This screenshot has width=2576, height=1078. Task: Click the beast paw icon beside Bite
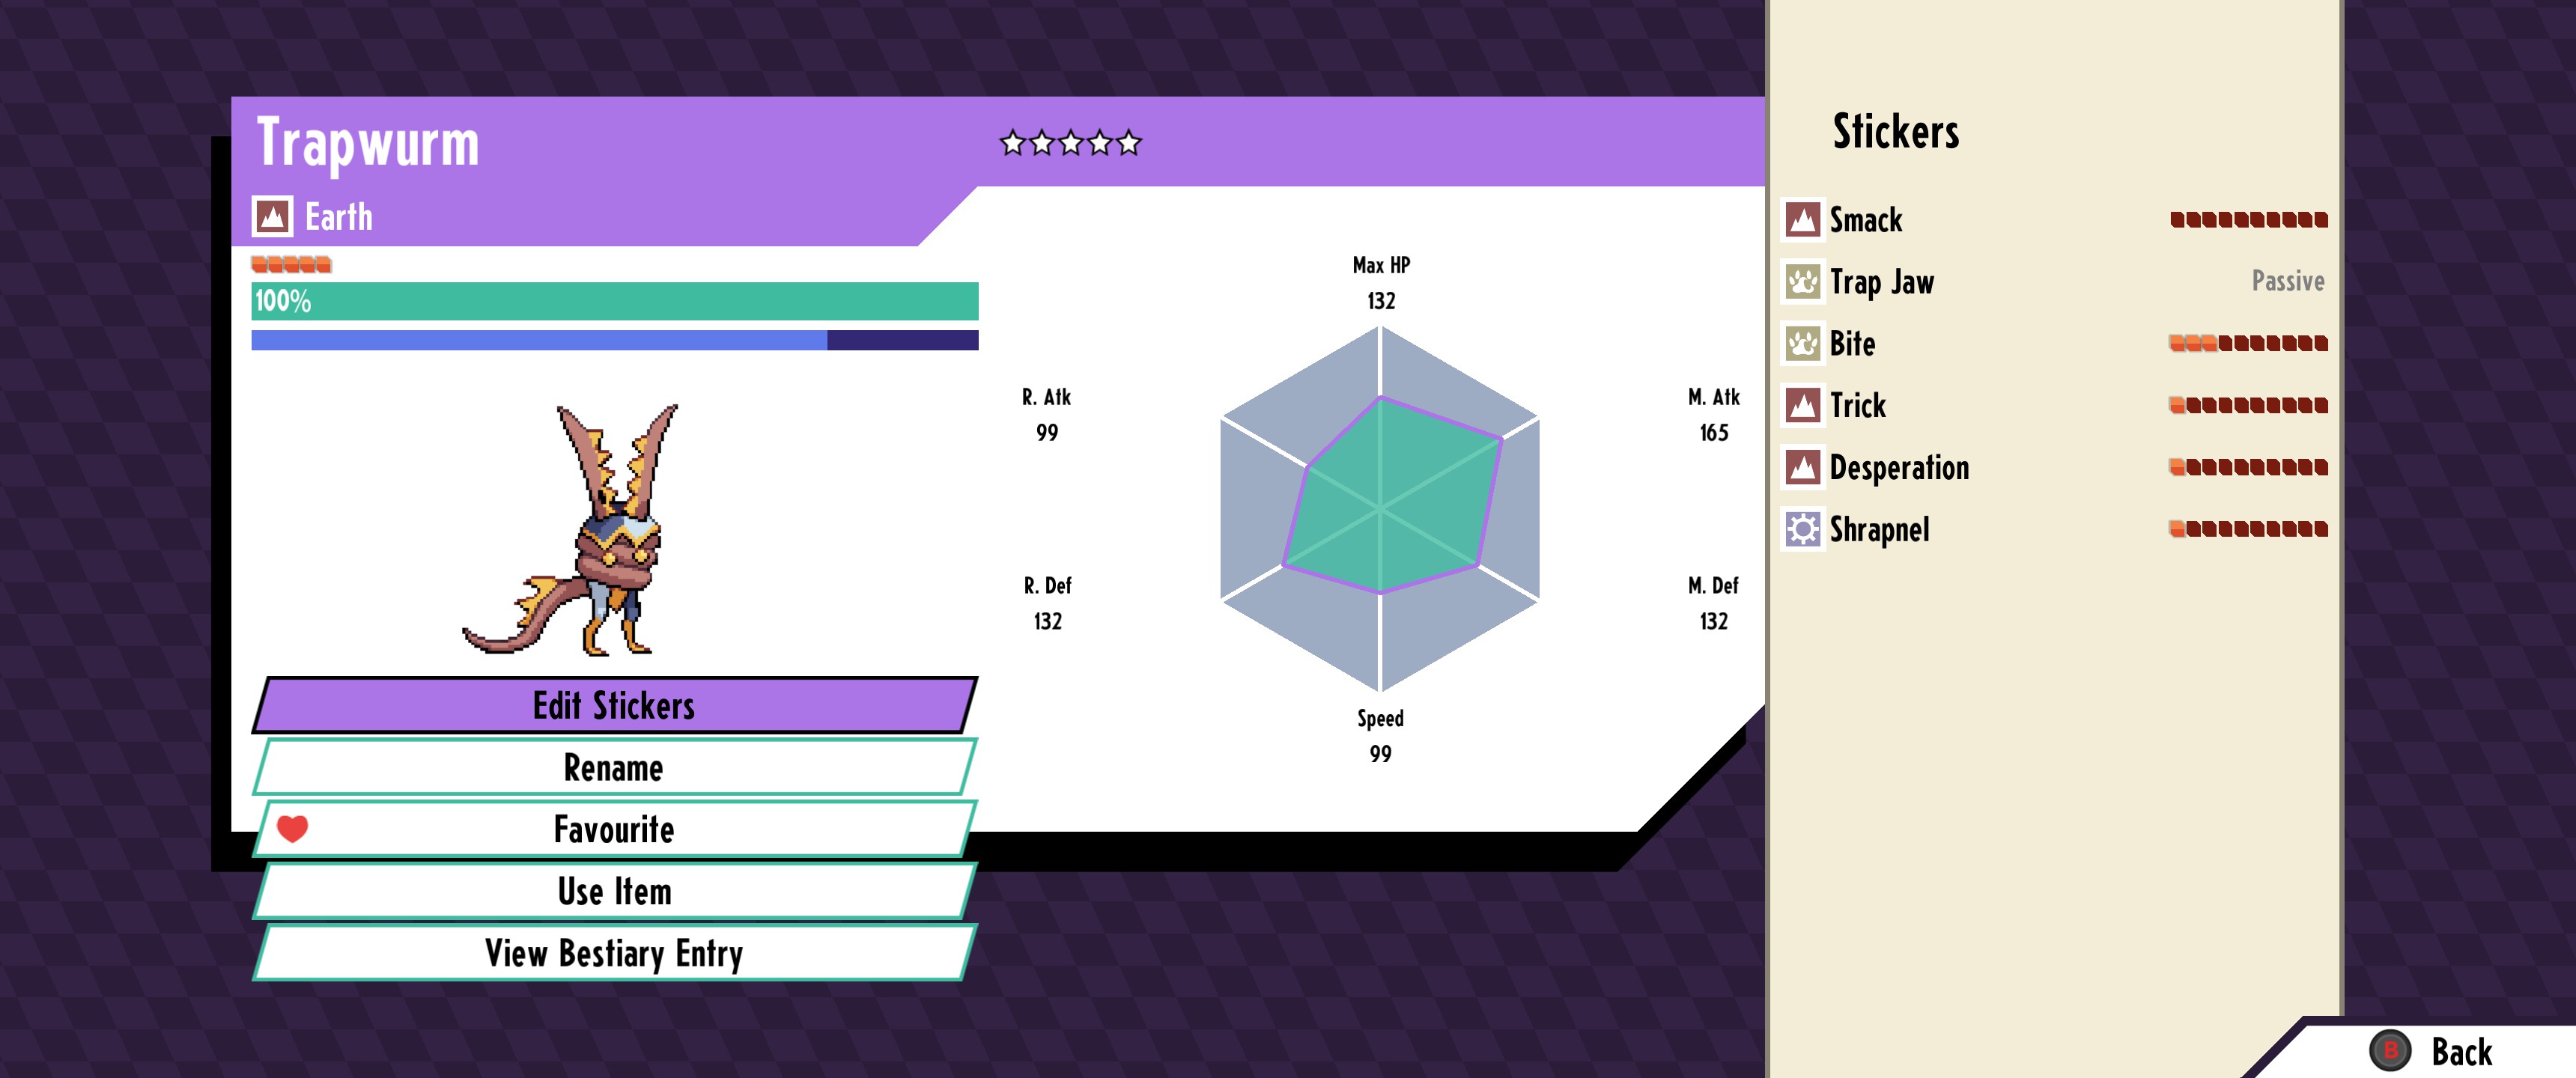tap(1802, 343)
